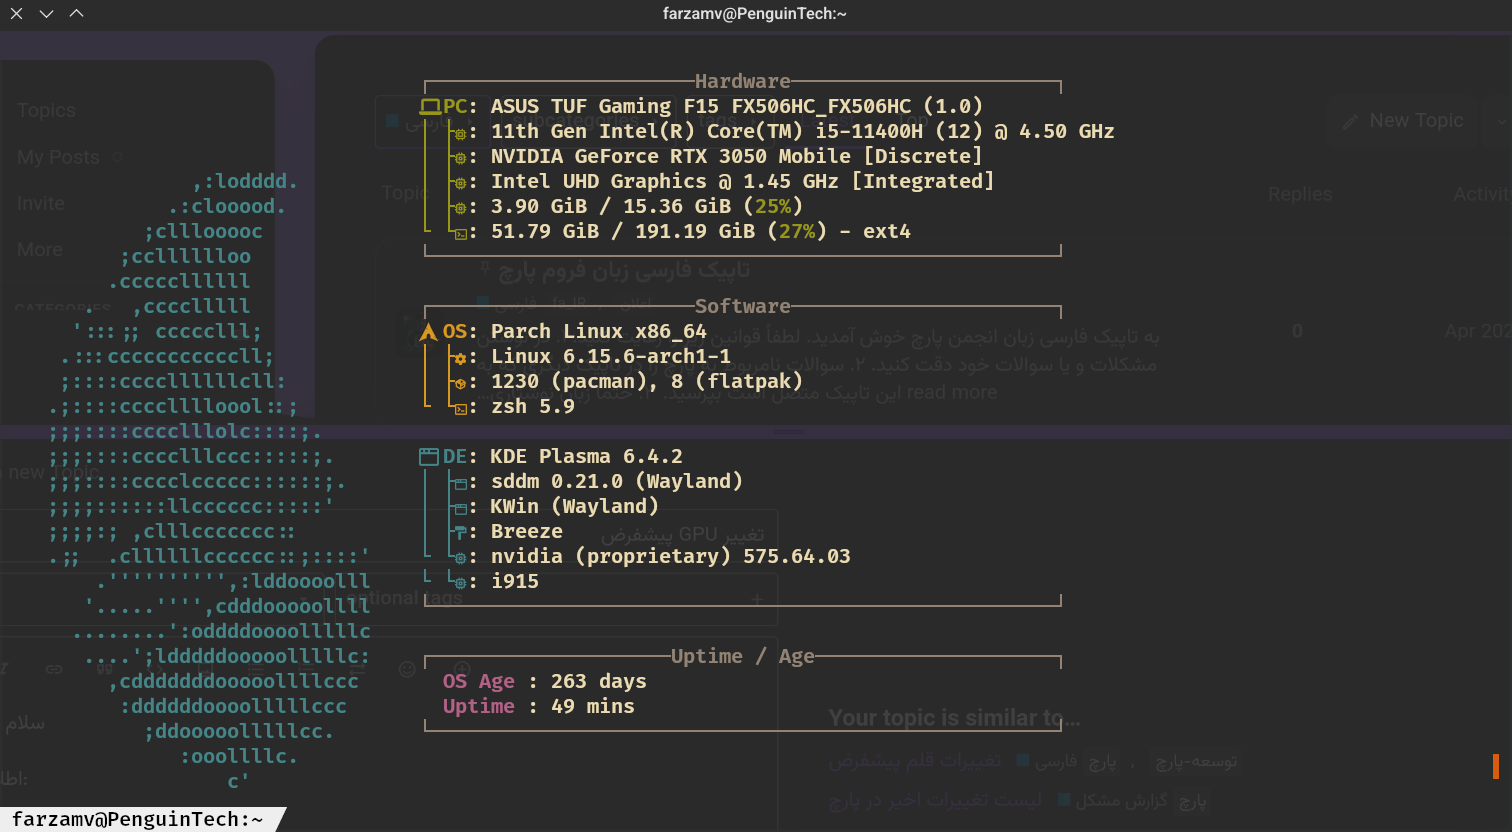
Task: Expand the More section in forum sidebar
Action: 40,250
